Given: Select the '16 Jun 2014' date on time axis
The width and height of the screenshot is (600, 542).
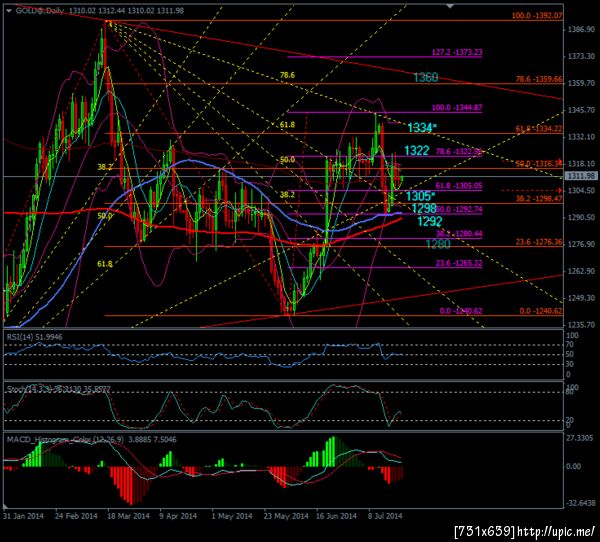Looking at the screenshot, I should pos(336,516).
